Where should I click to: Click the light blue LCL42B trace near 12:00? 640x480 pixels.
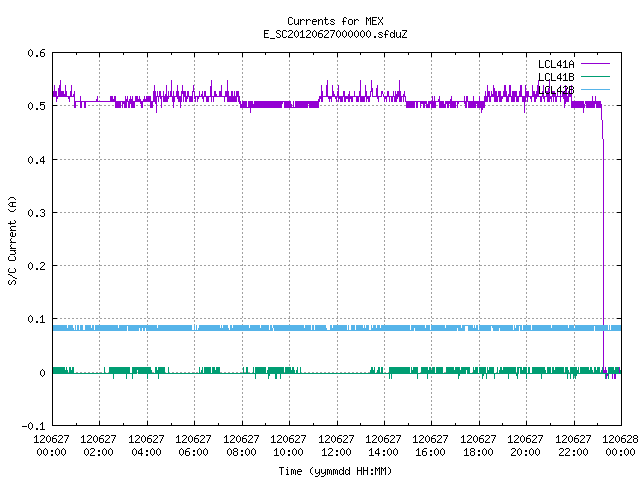337,328
